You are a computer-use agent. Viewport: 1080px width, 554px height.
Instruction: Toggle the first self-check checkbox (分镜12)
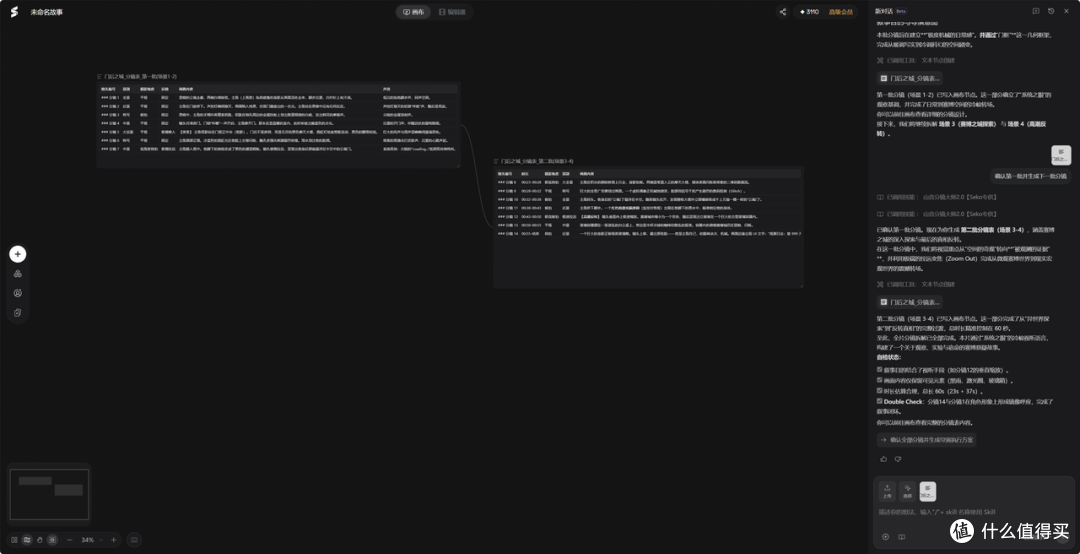[880, 369]
